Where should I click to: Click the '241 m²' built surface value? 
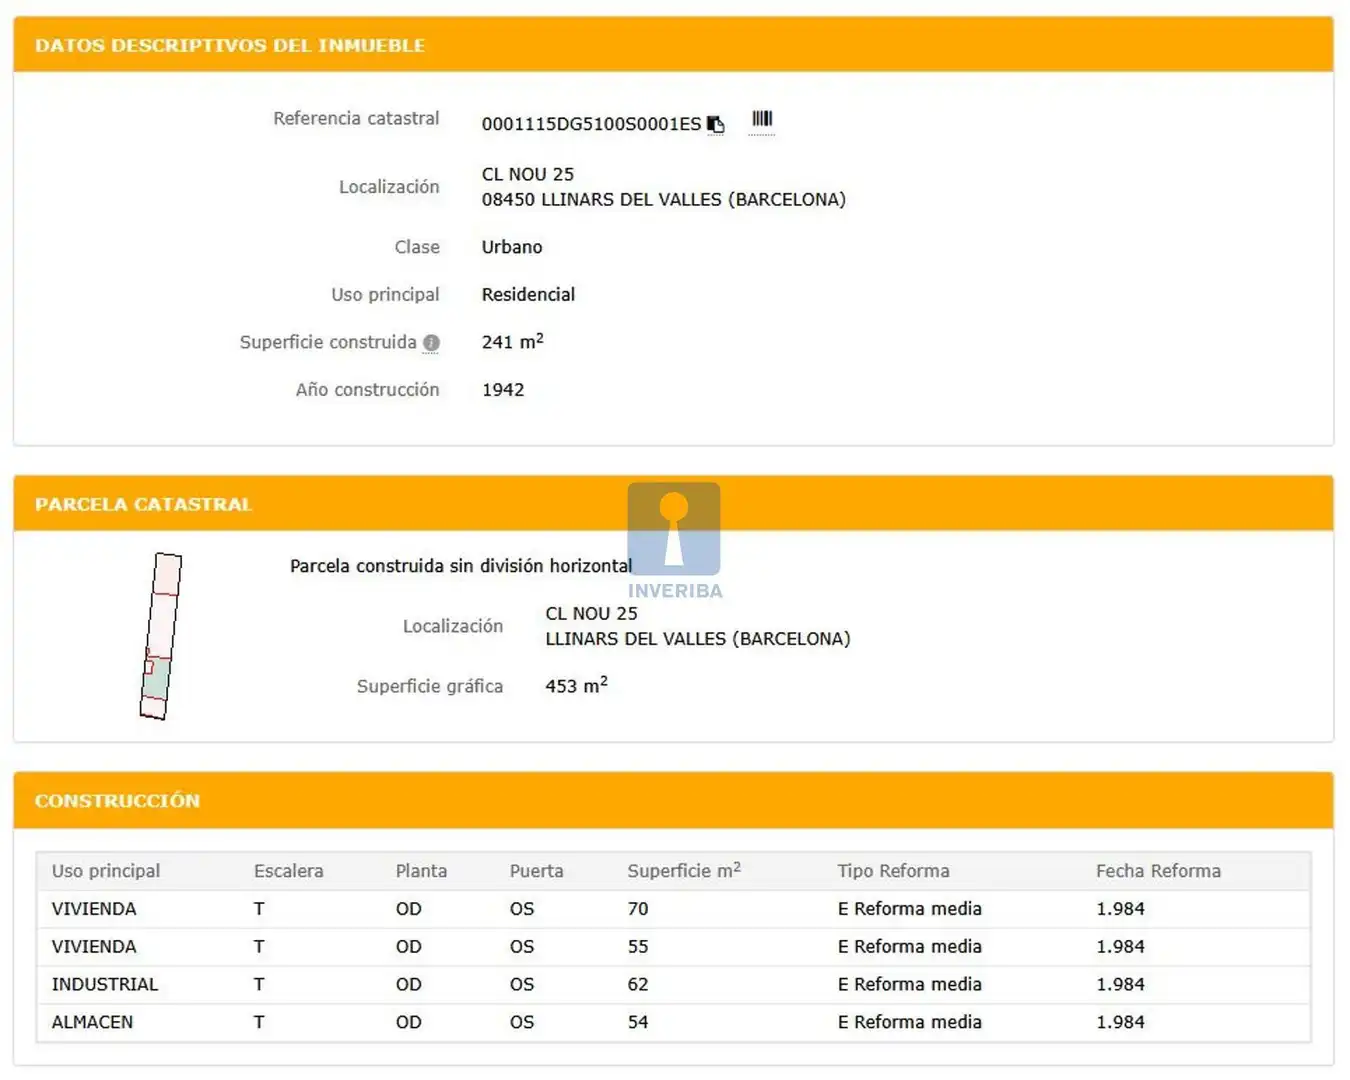pos(513,341)
